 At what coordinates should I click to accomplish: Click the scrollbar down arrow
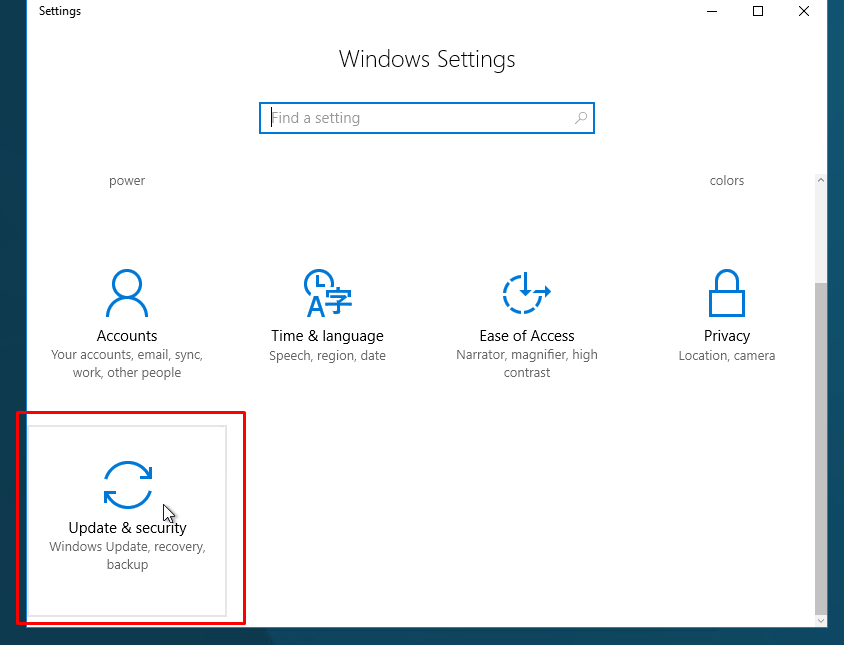coord(820,620)
